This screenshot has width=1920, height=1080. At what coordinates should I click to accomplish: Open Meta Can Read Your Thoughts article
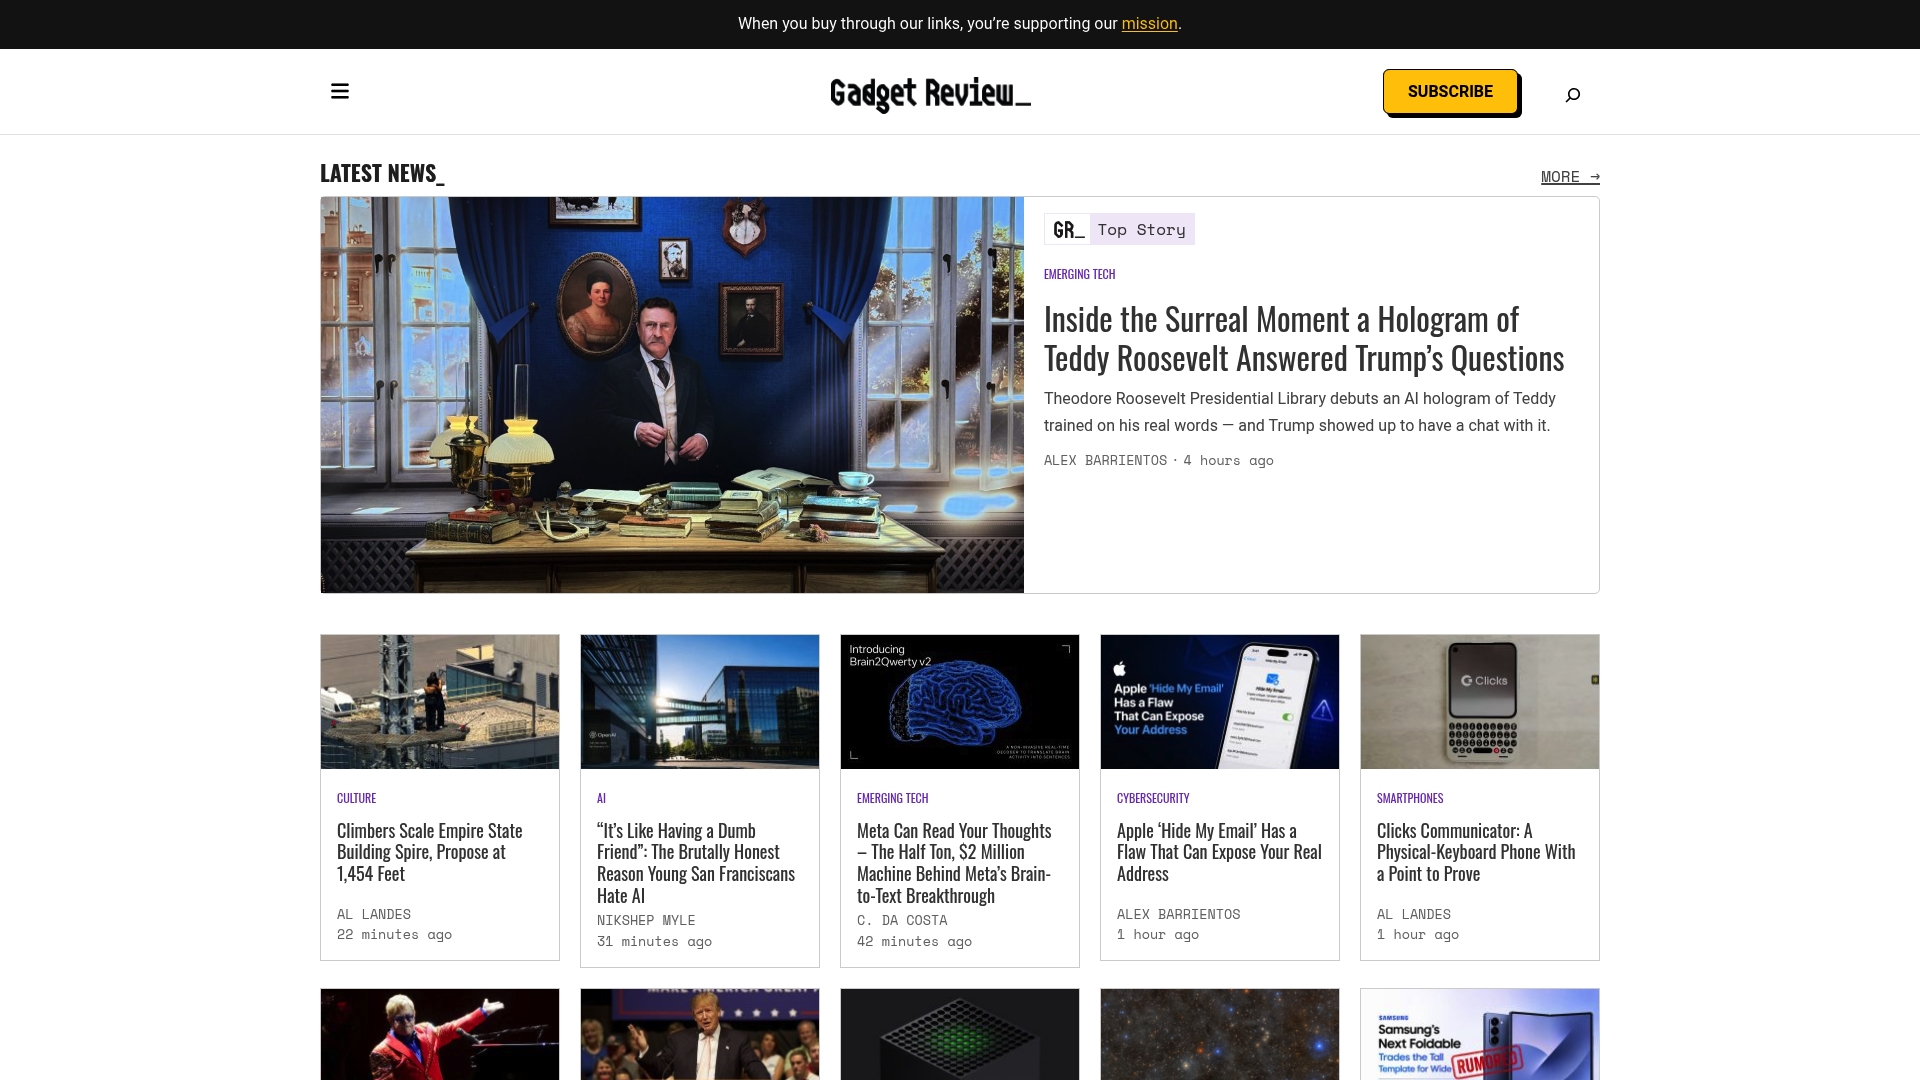click(x=954, y=863)
